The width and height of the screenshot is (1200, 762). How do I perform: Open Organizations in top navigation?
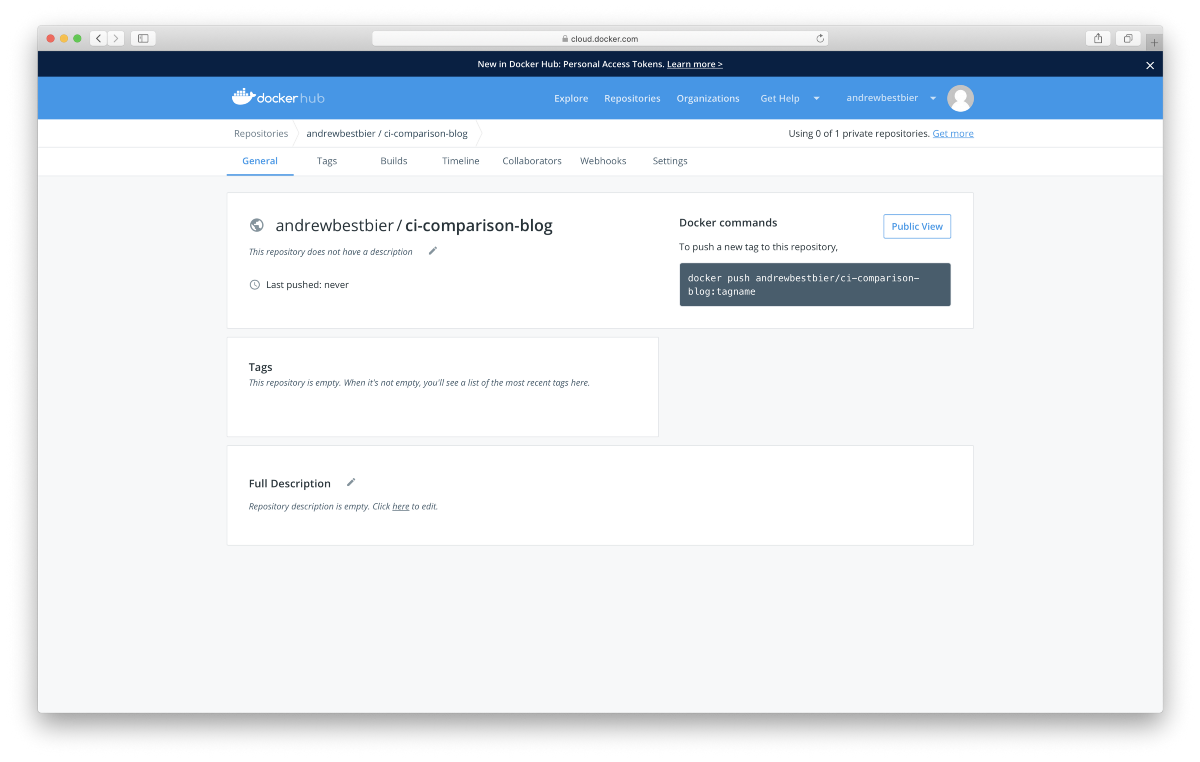(708, 98)
